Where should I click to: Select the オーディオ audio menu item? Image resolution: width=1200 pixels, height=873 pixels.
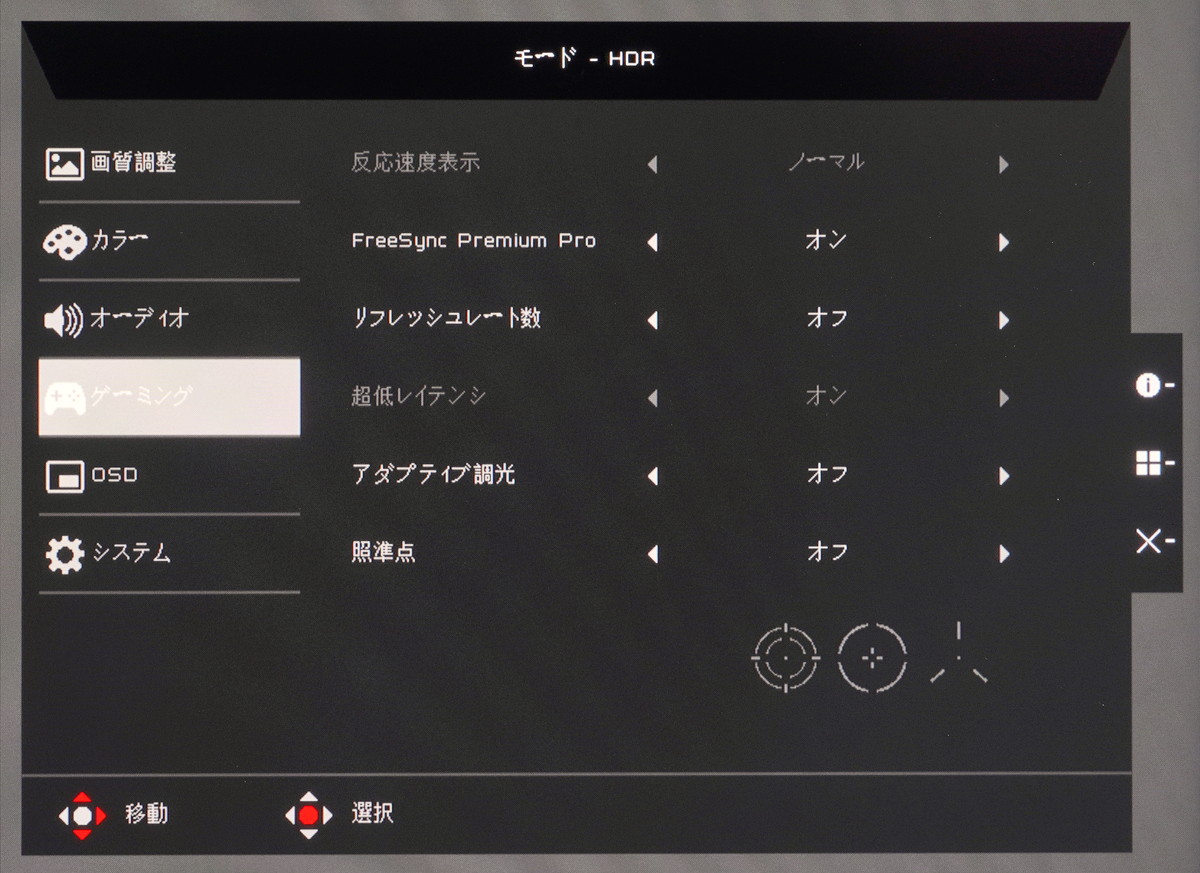(169, 319)
